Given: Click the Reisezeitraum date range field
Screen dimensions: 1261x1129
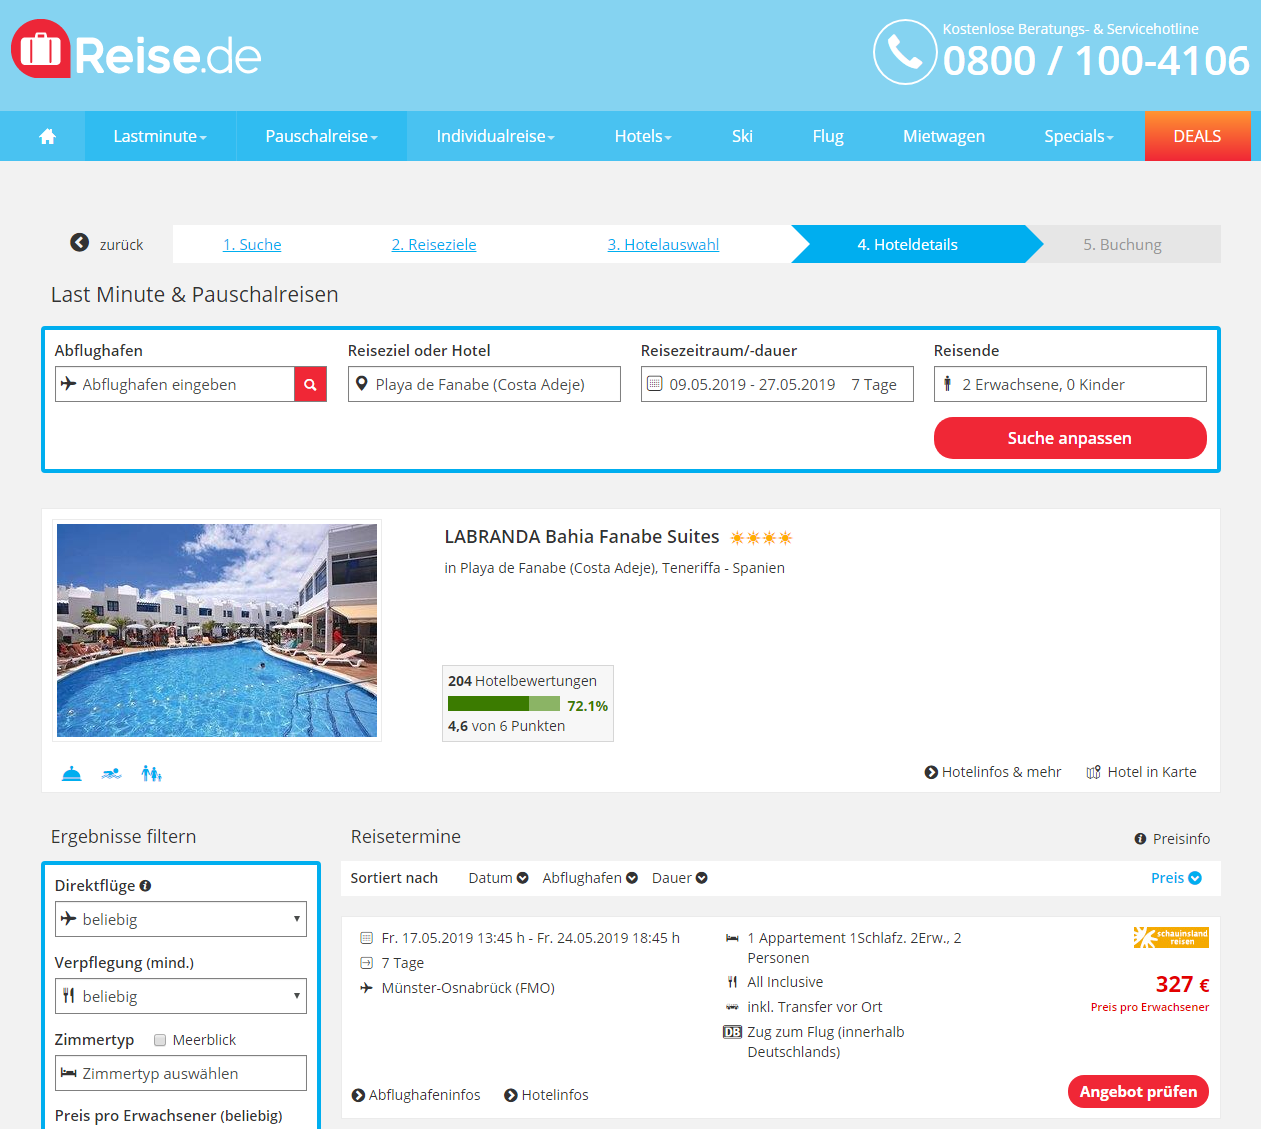Looking at the screenshot, I should pyautogui.click(x=777, y=384).
